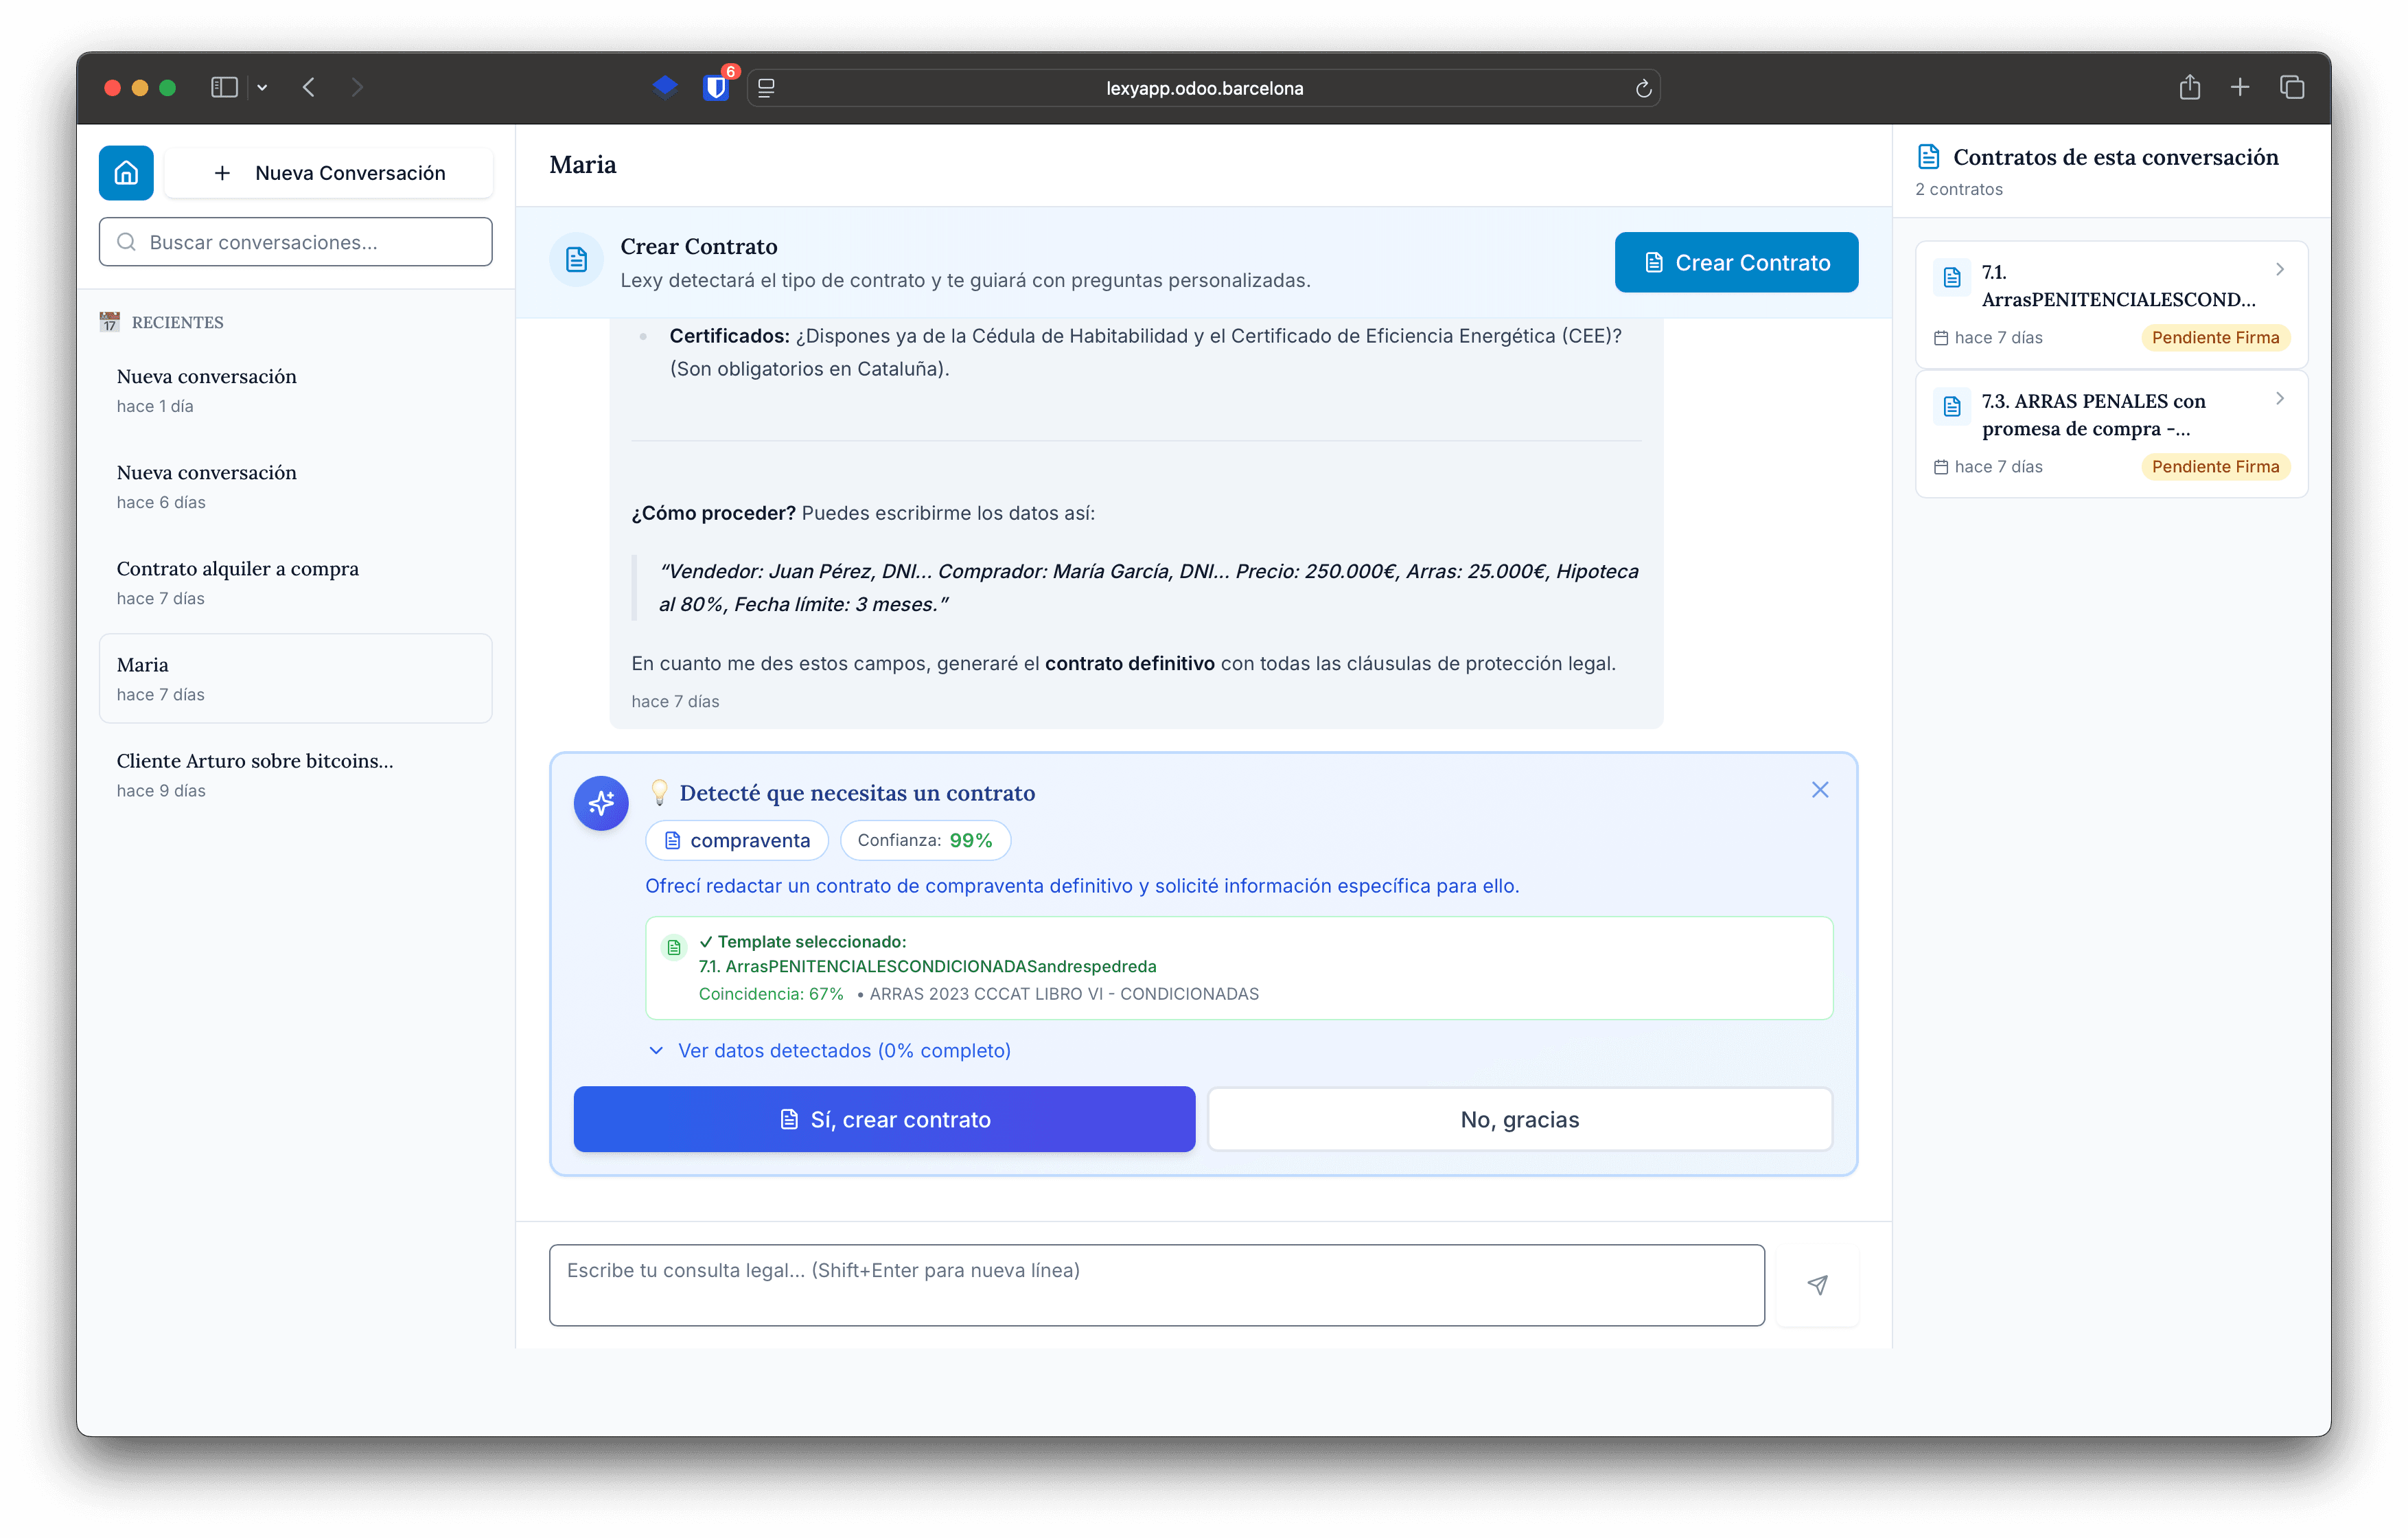Open 7.3. ARRAS PENALES contract chevron
The image size is (2408, 1538).
2280,398
